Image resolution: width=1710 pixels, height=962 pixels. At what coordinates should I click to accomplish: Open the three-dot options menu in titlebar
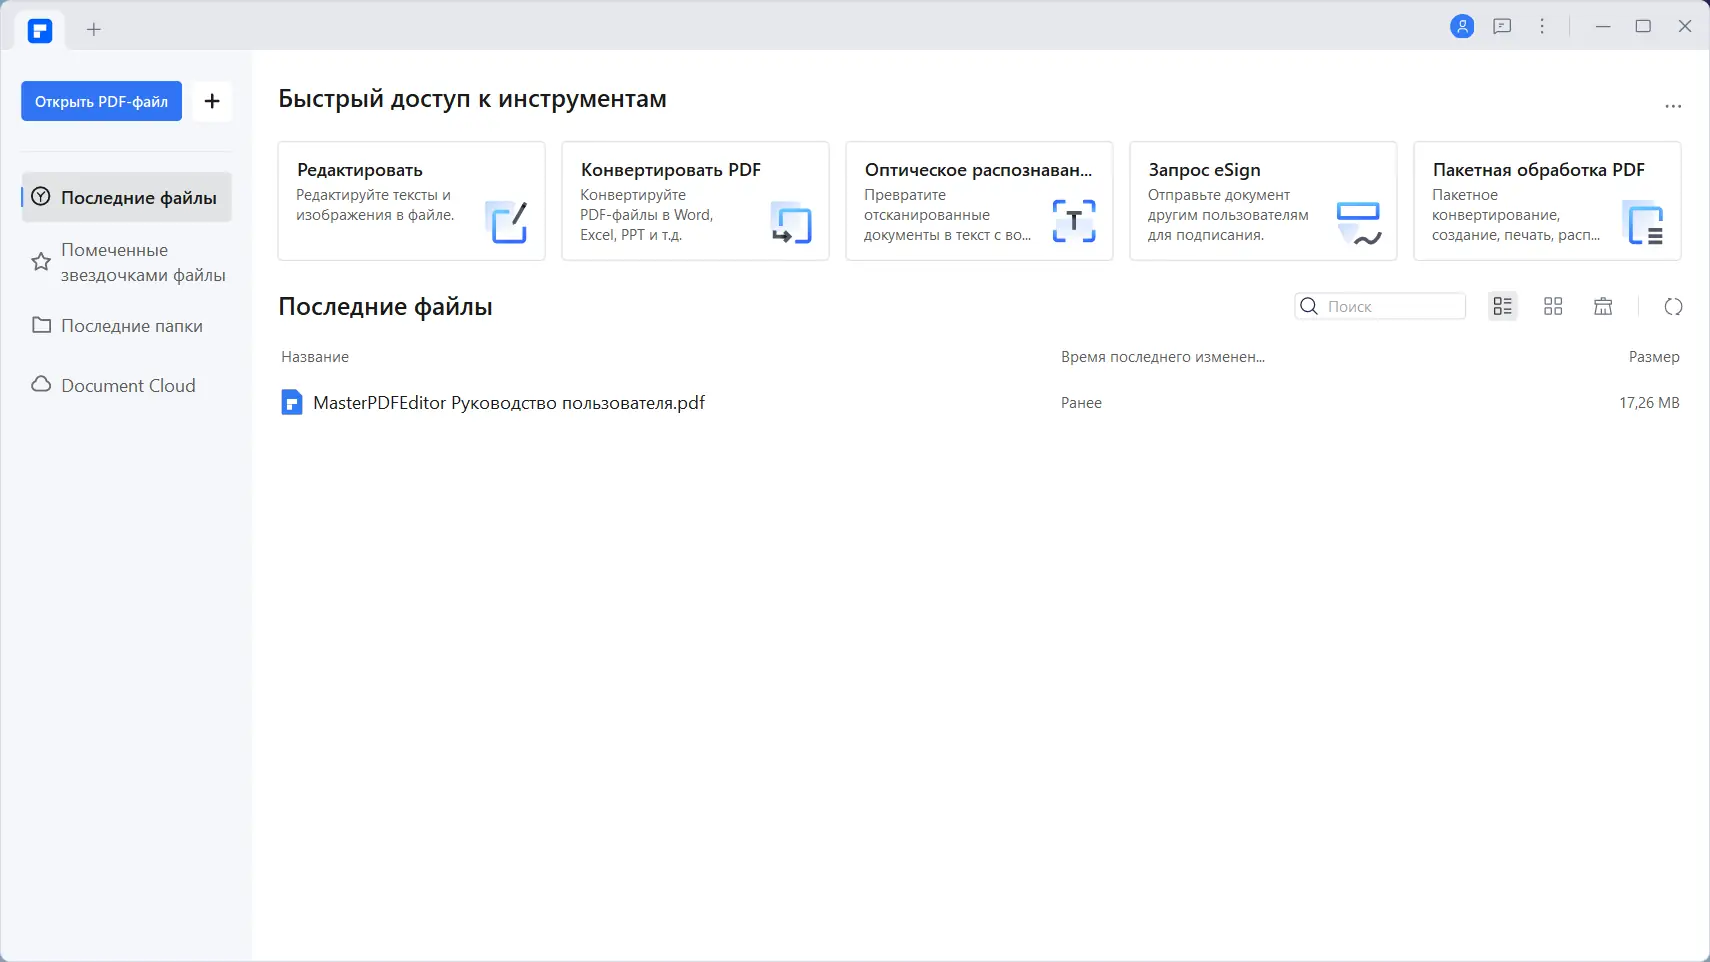coord(1542,26)
